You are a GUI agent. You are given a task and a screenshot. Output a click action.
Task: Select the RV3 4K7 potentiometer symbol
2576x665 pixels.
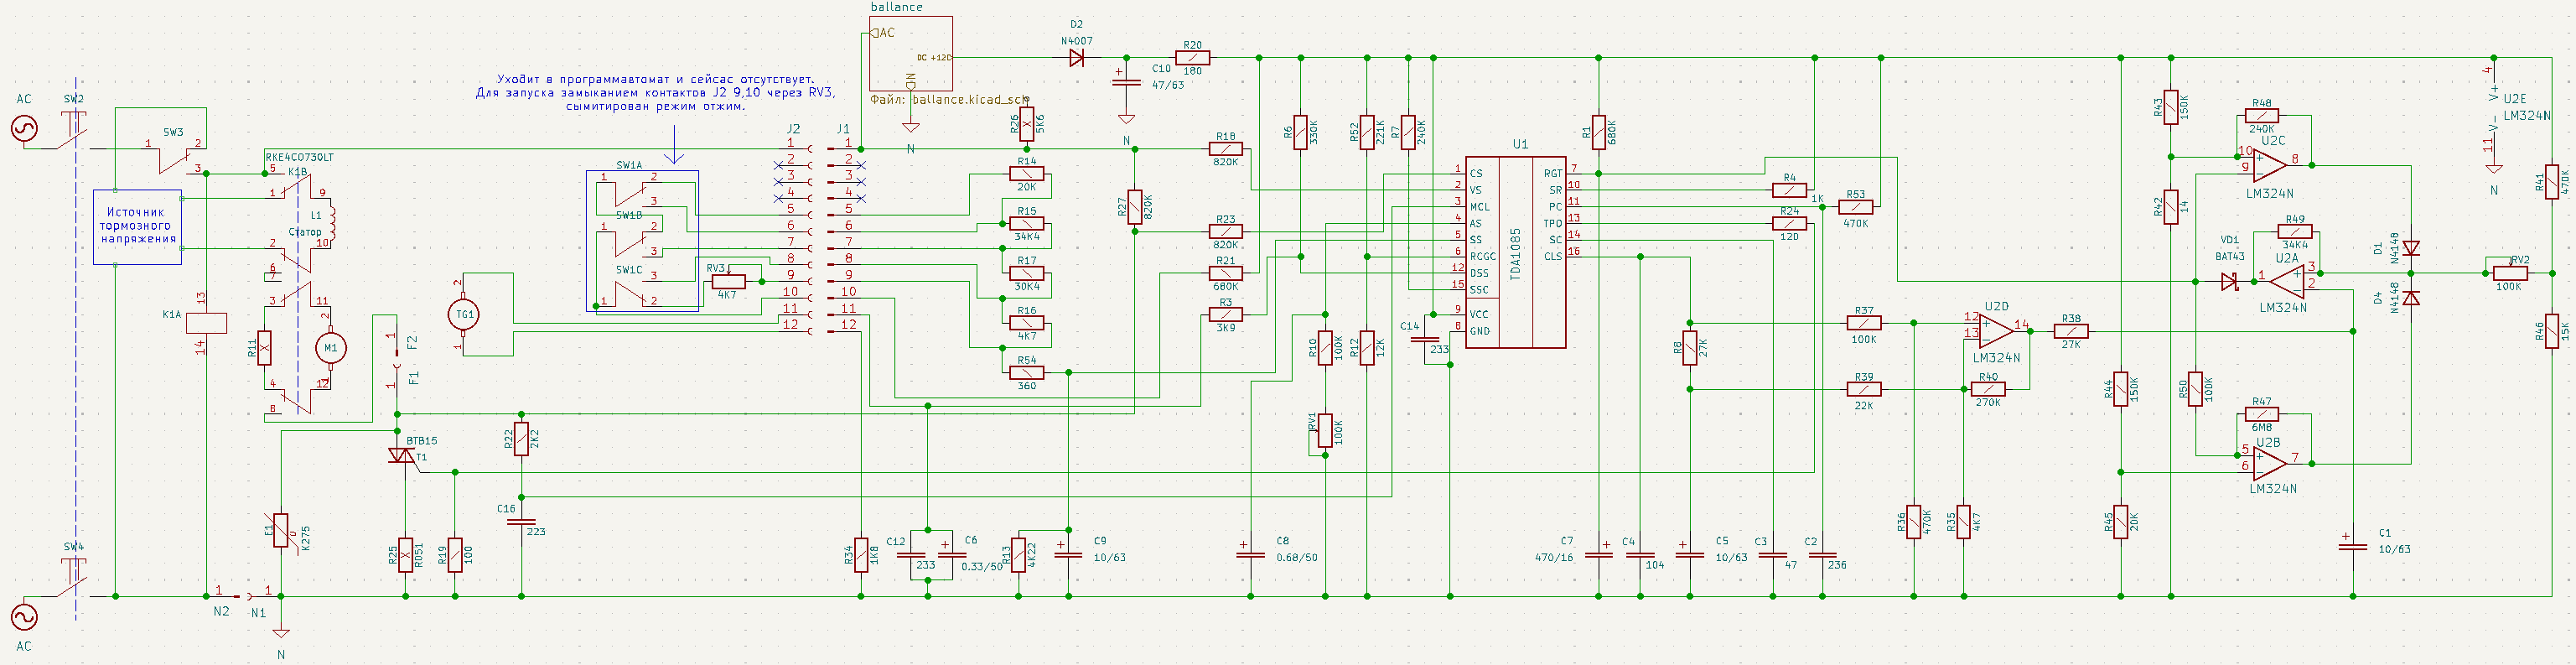728,281
